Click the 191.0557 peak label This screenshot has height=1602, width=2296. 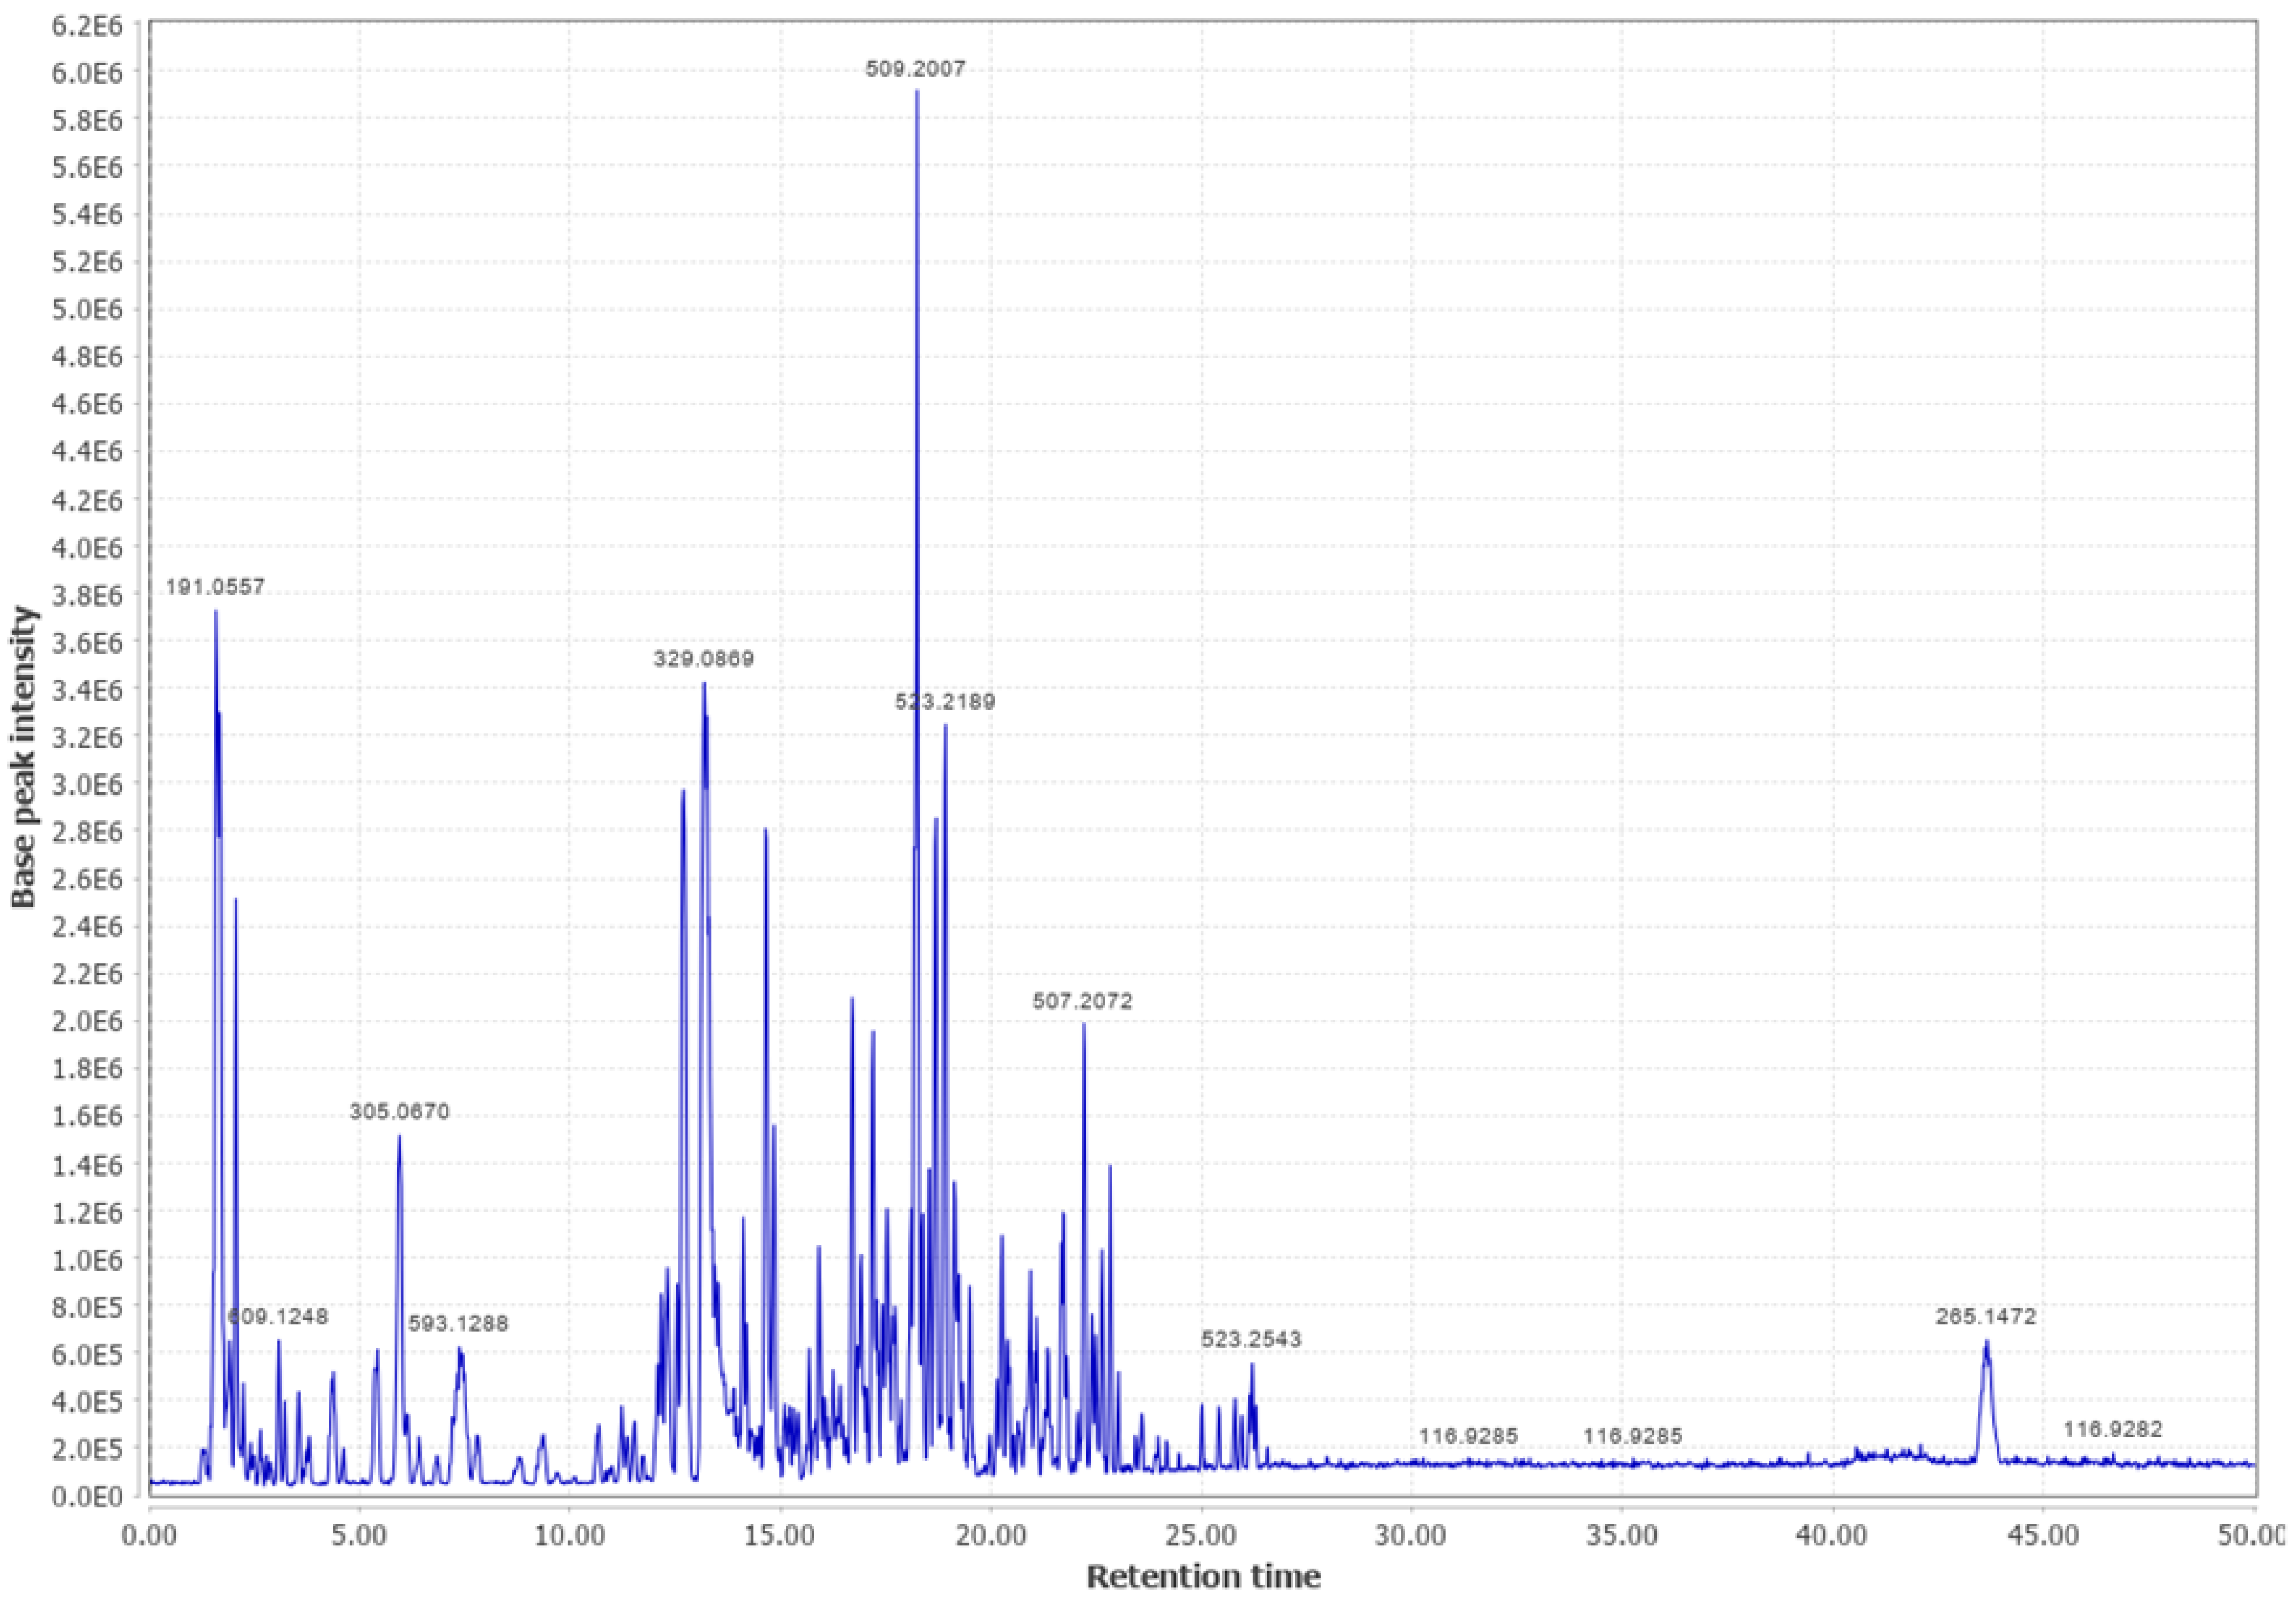(215, 587)
